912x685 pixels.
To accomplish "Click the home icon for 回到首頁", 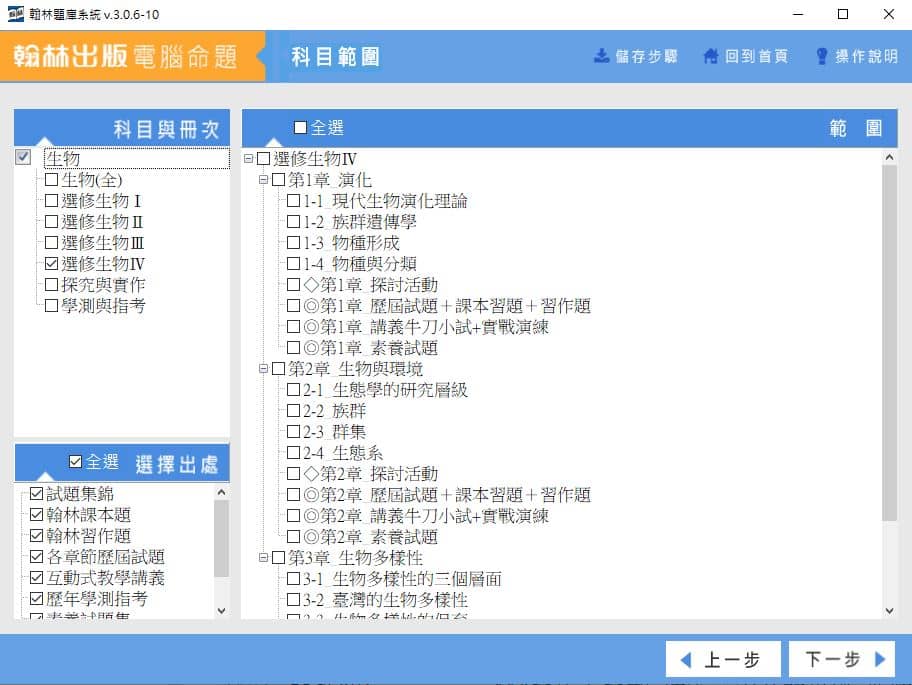I will tap(711, 56).
